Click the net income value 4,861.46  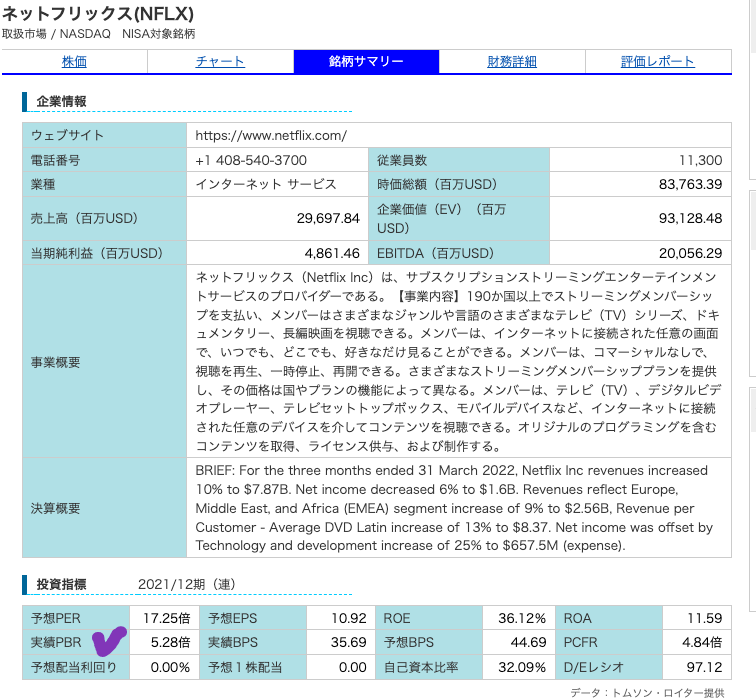click(332, 253)
